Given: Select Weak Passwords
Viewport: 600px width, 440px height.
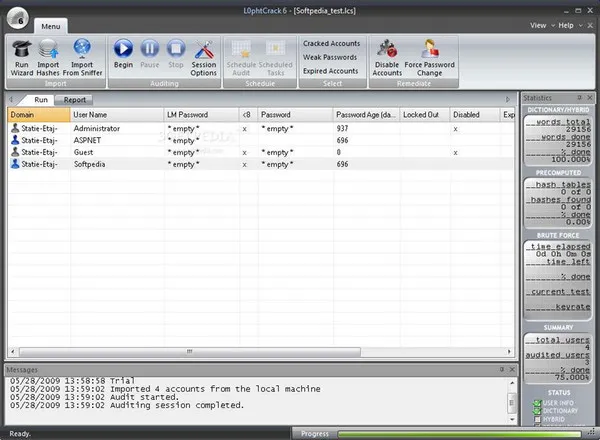Looking at the screenshot, I should [330, 57].
